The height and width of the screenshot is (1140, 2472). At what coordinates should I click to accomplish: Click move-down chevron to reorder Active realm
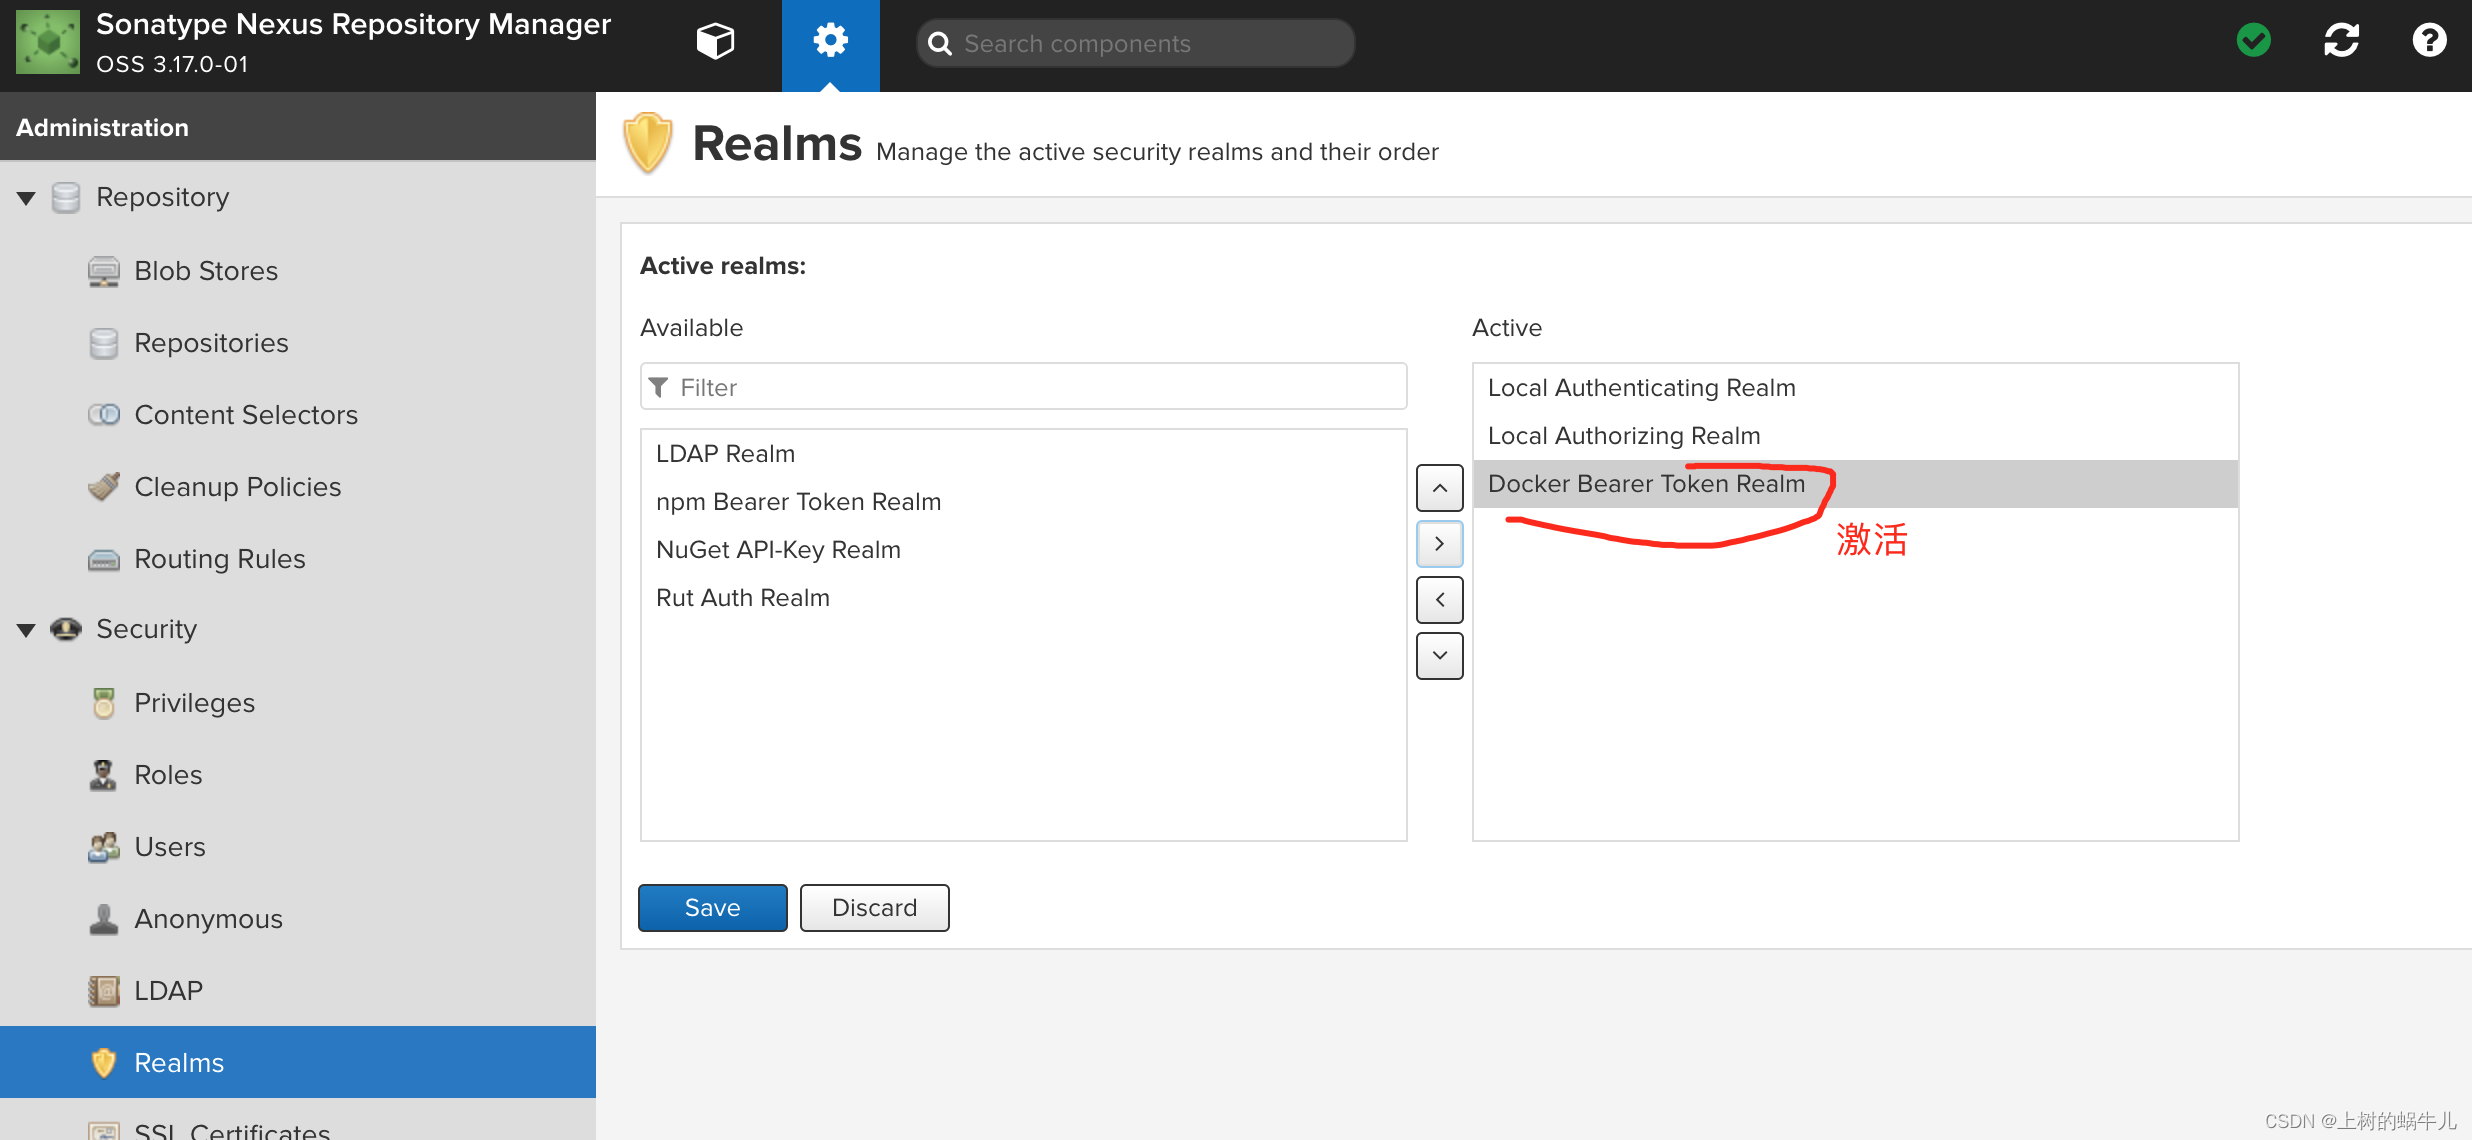click(x=1438, y=653)
